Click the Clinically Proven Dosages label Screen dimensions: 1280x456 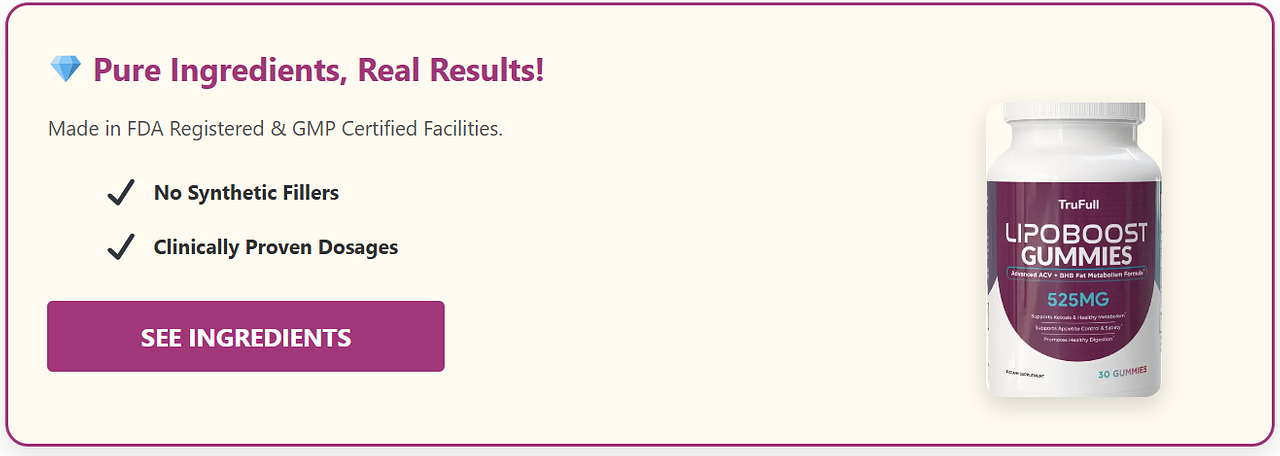pyautogui.click(x=275, y=247)
